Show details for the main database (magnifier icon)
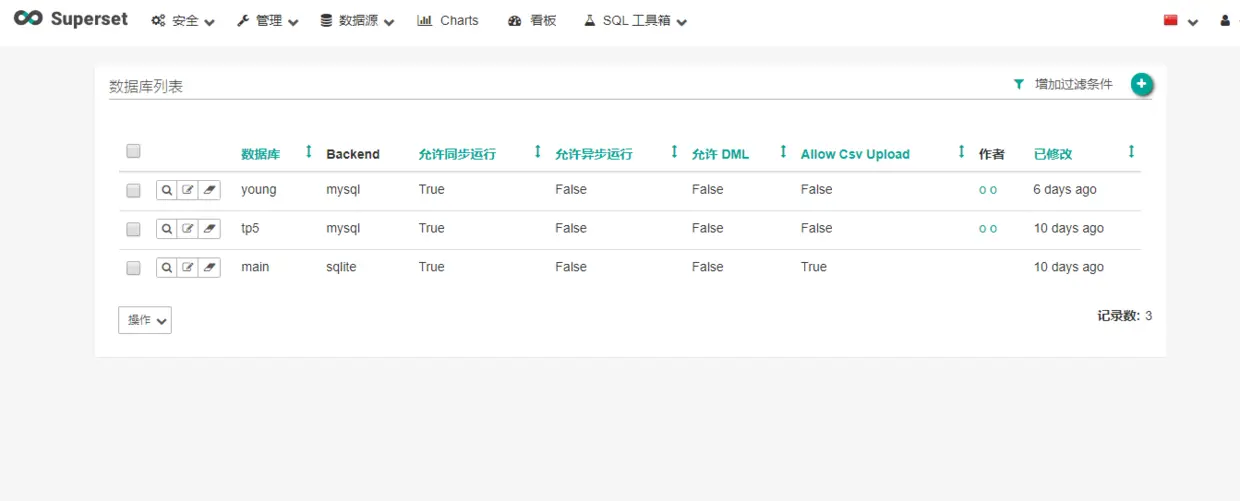Image resolution: width=1240 pixels, height=501 pixels. point(167,267)
